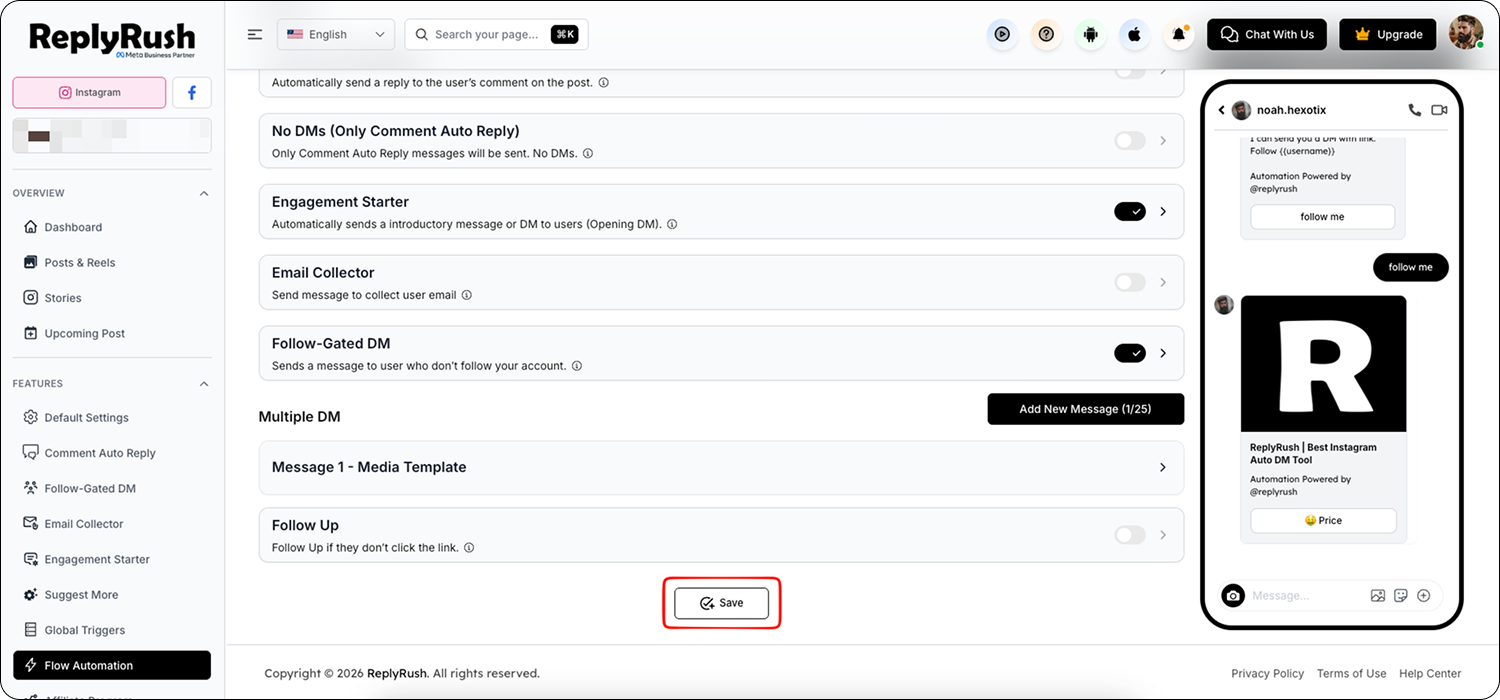Collapse the FEATURES sidebar section
Viewport: 1500px width, 700px height.
204,384
